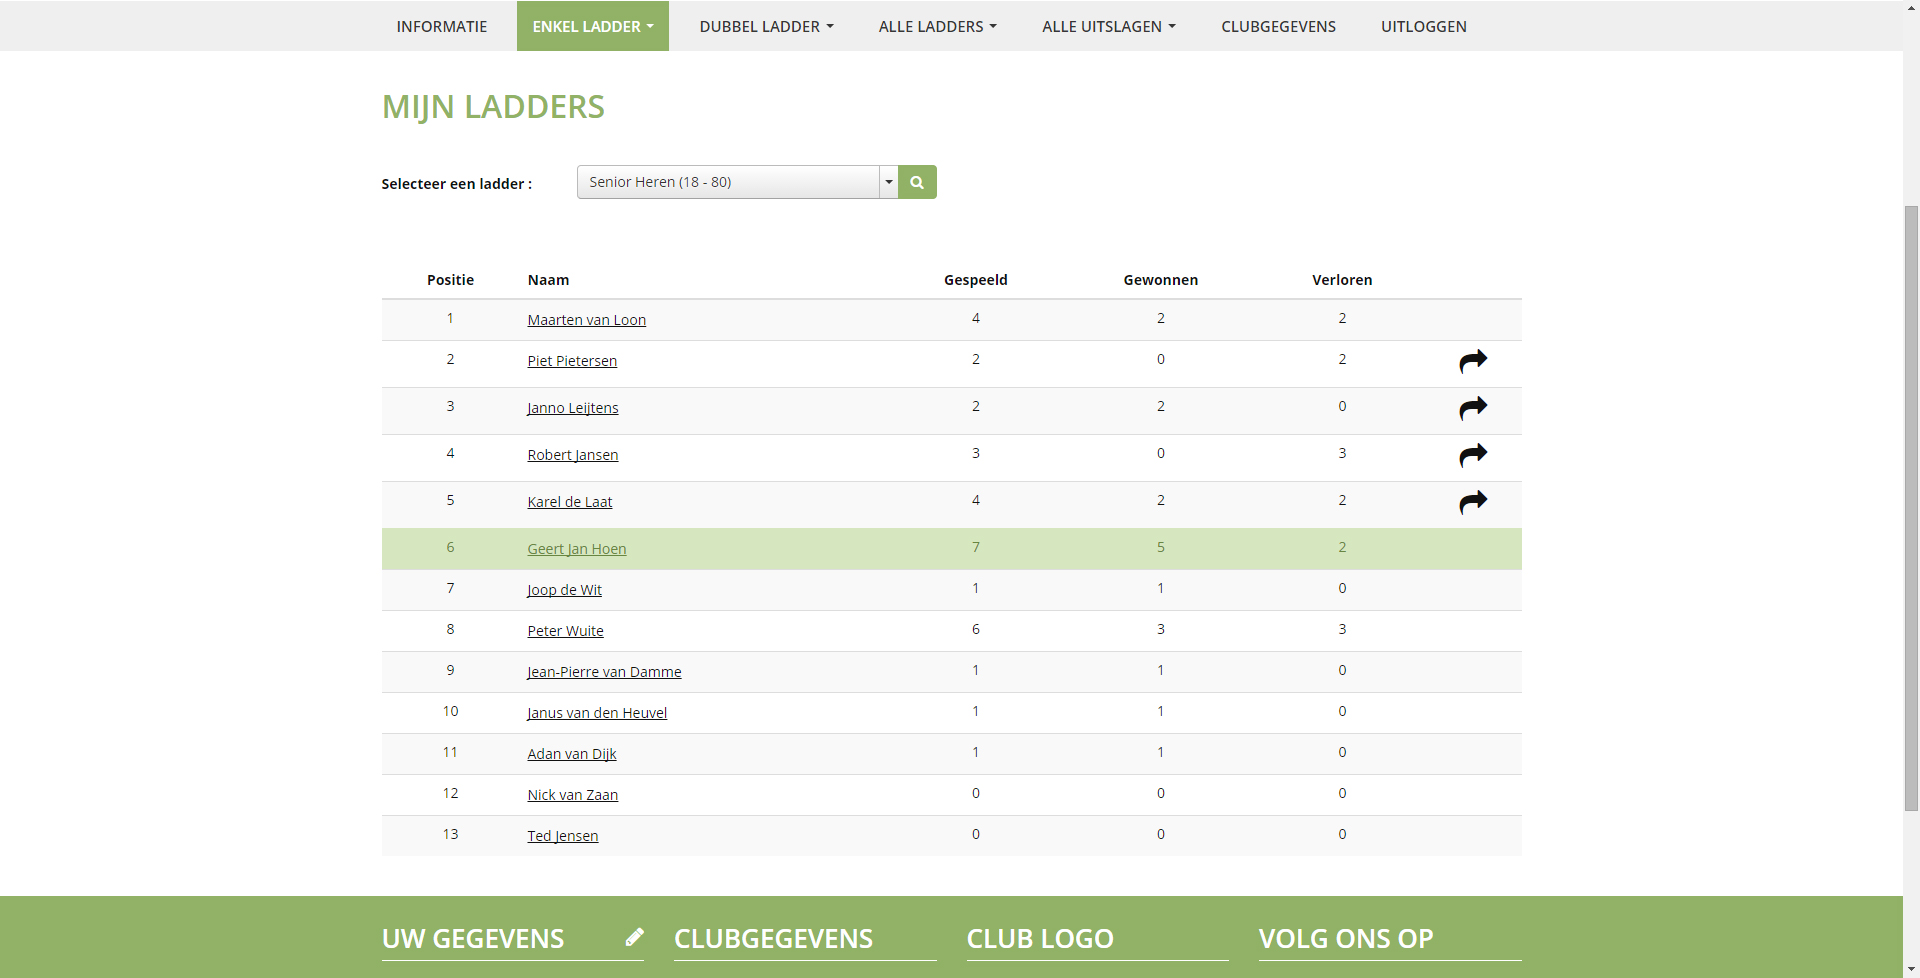Click the Gespeeld column header
This screenshot has height=978, width=1920.
976,280
